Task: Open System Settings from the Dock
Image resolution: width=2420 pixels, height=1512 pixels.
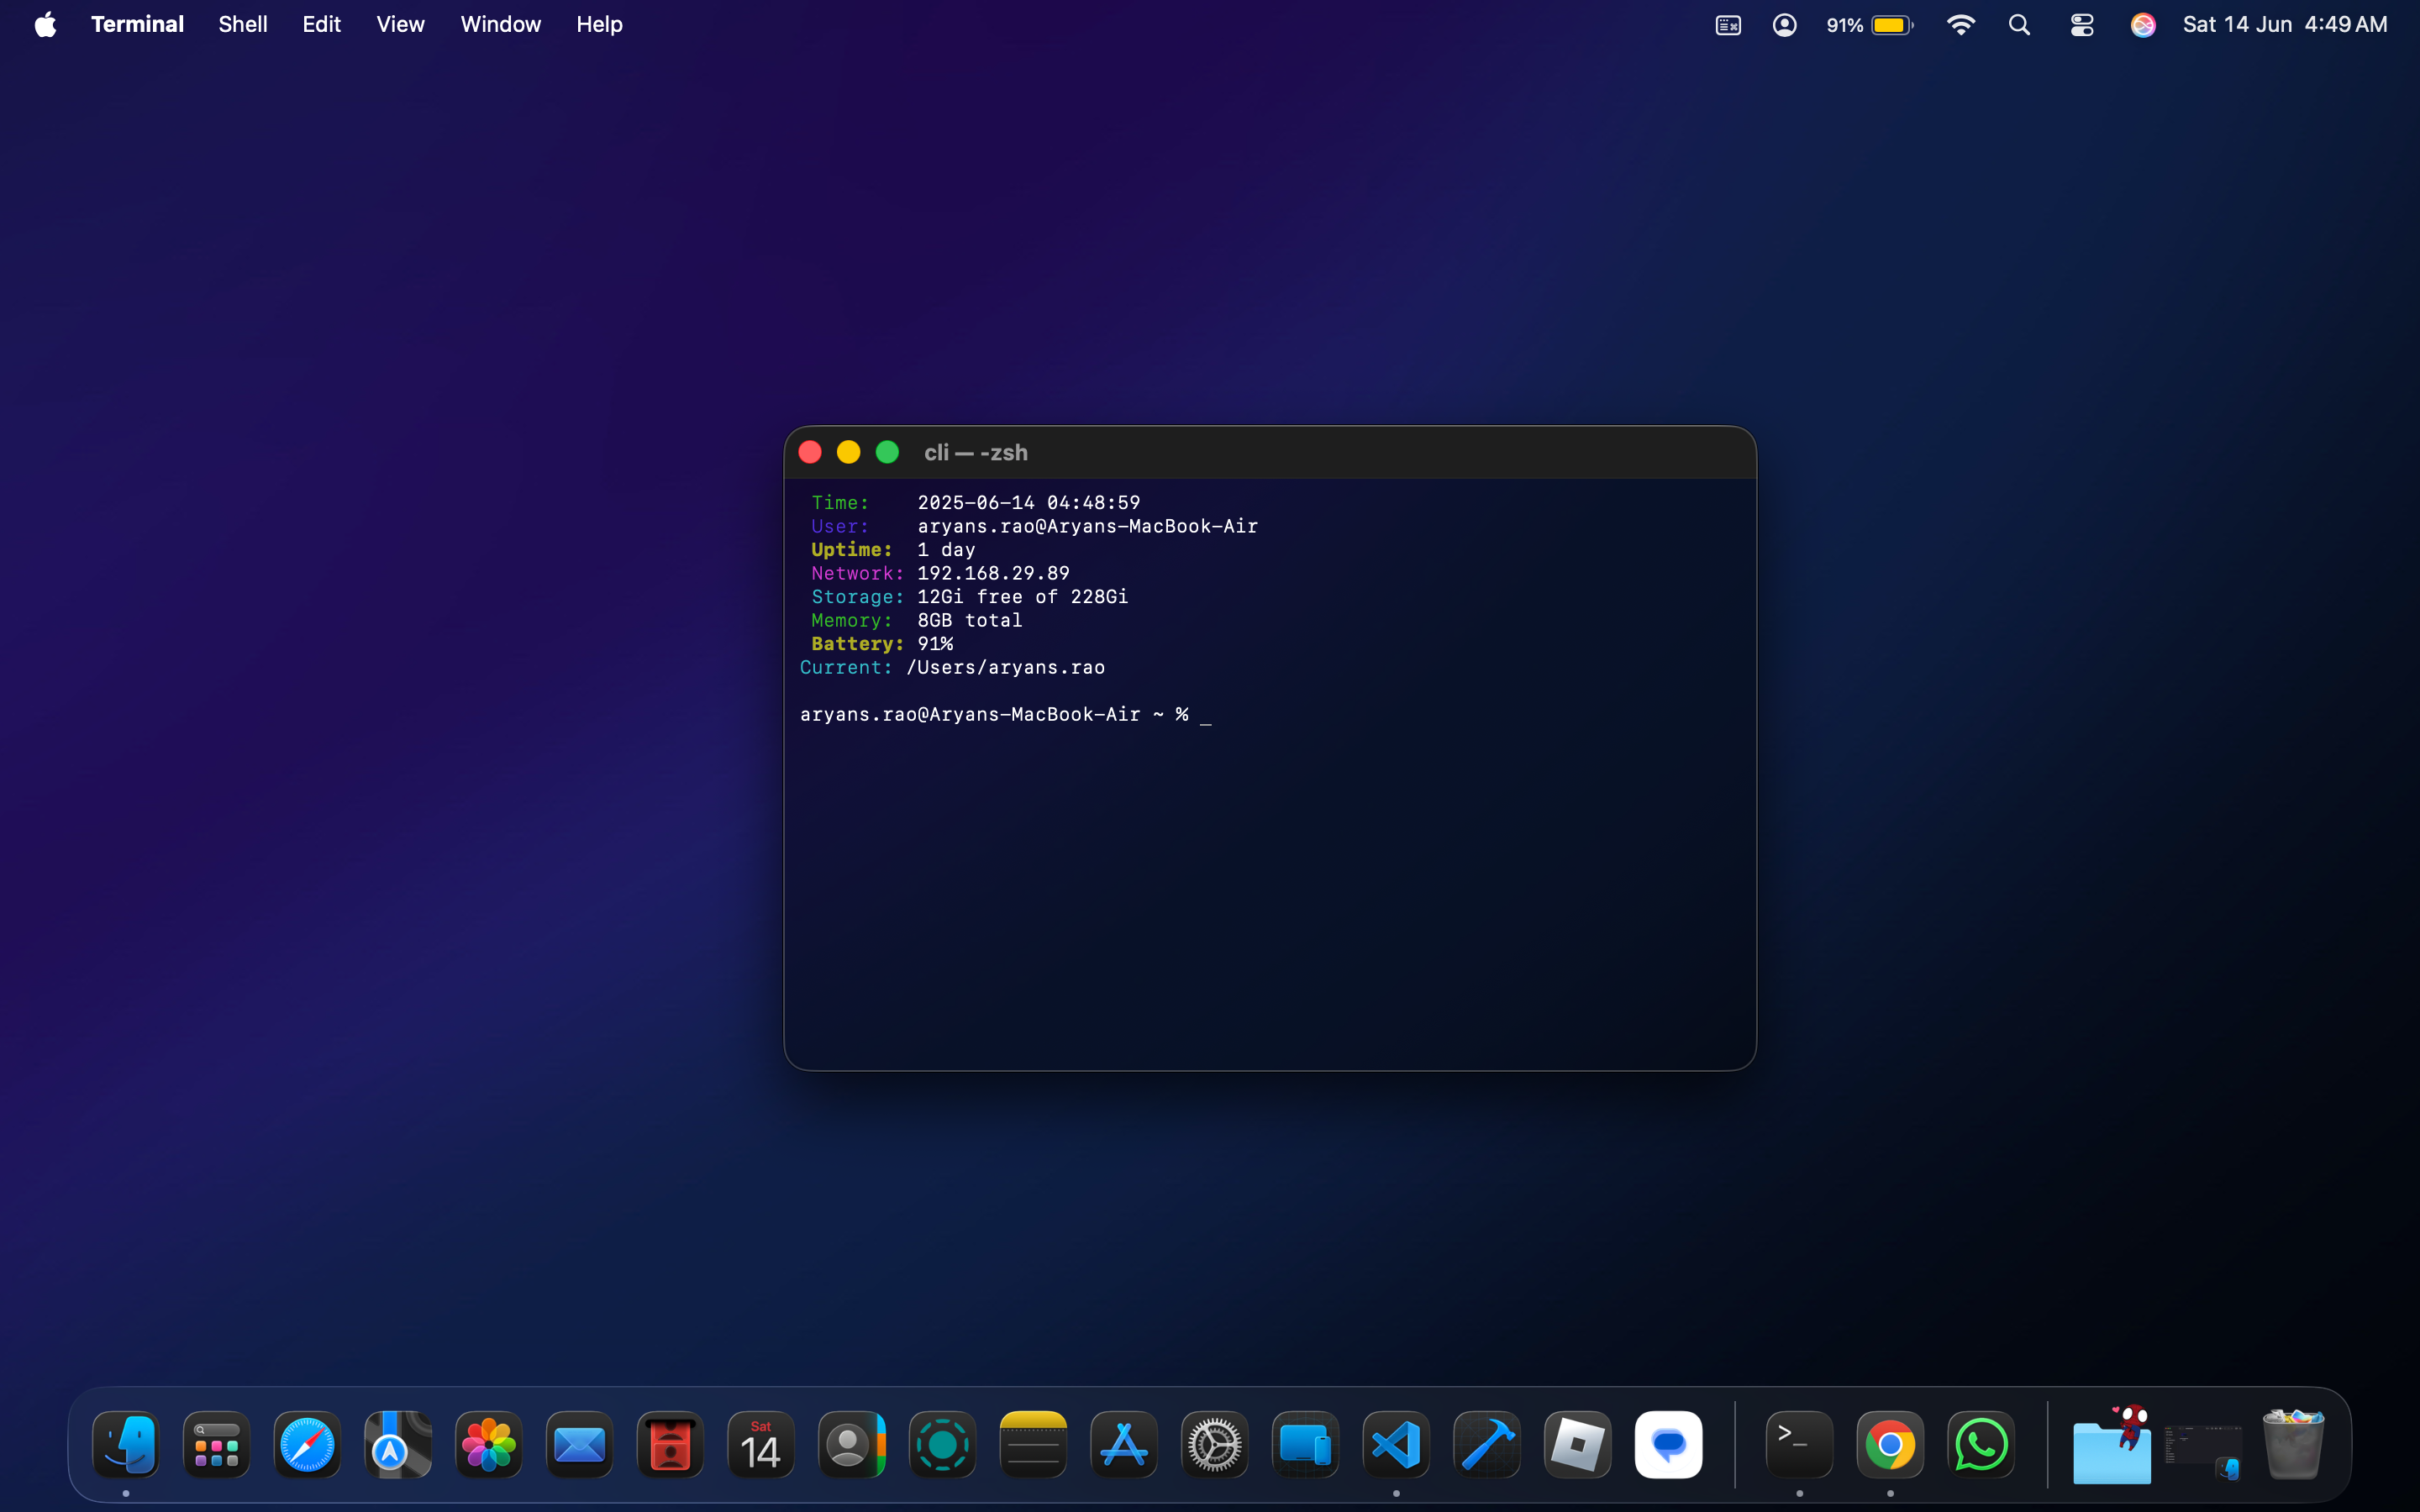Action: pyautogui.click(x=1213, y=1444)
